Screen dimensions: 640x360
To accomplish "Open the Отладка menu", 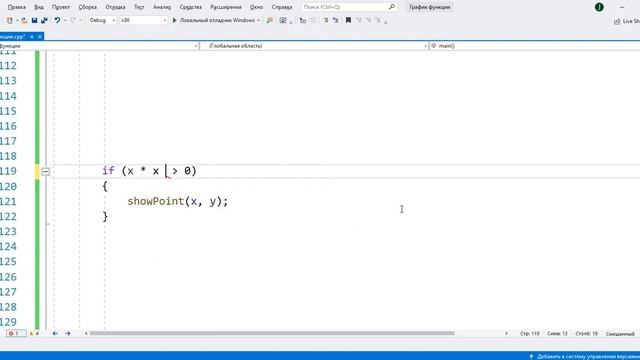I will pyautogui.click(x=116, y=7).
